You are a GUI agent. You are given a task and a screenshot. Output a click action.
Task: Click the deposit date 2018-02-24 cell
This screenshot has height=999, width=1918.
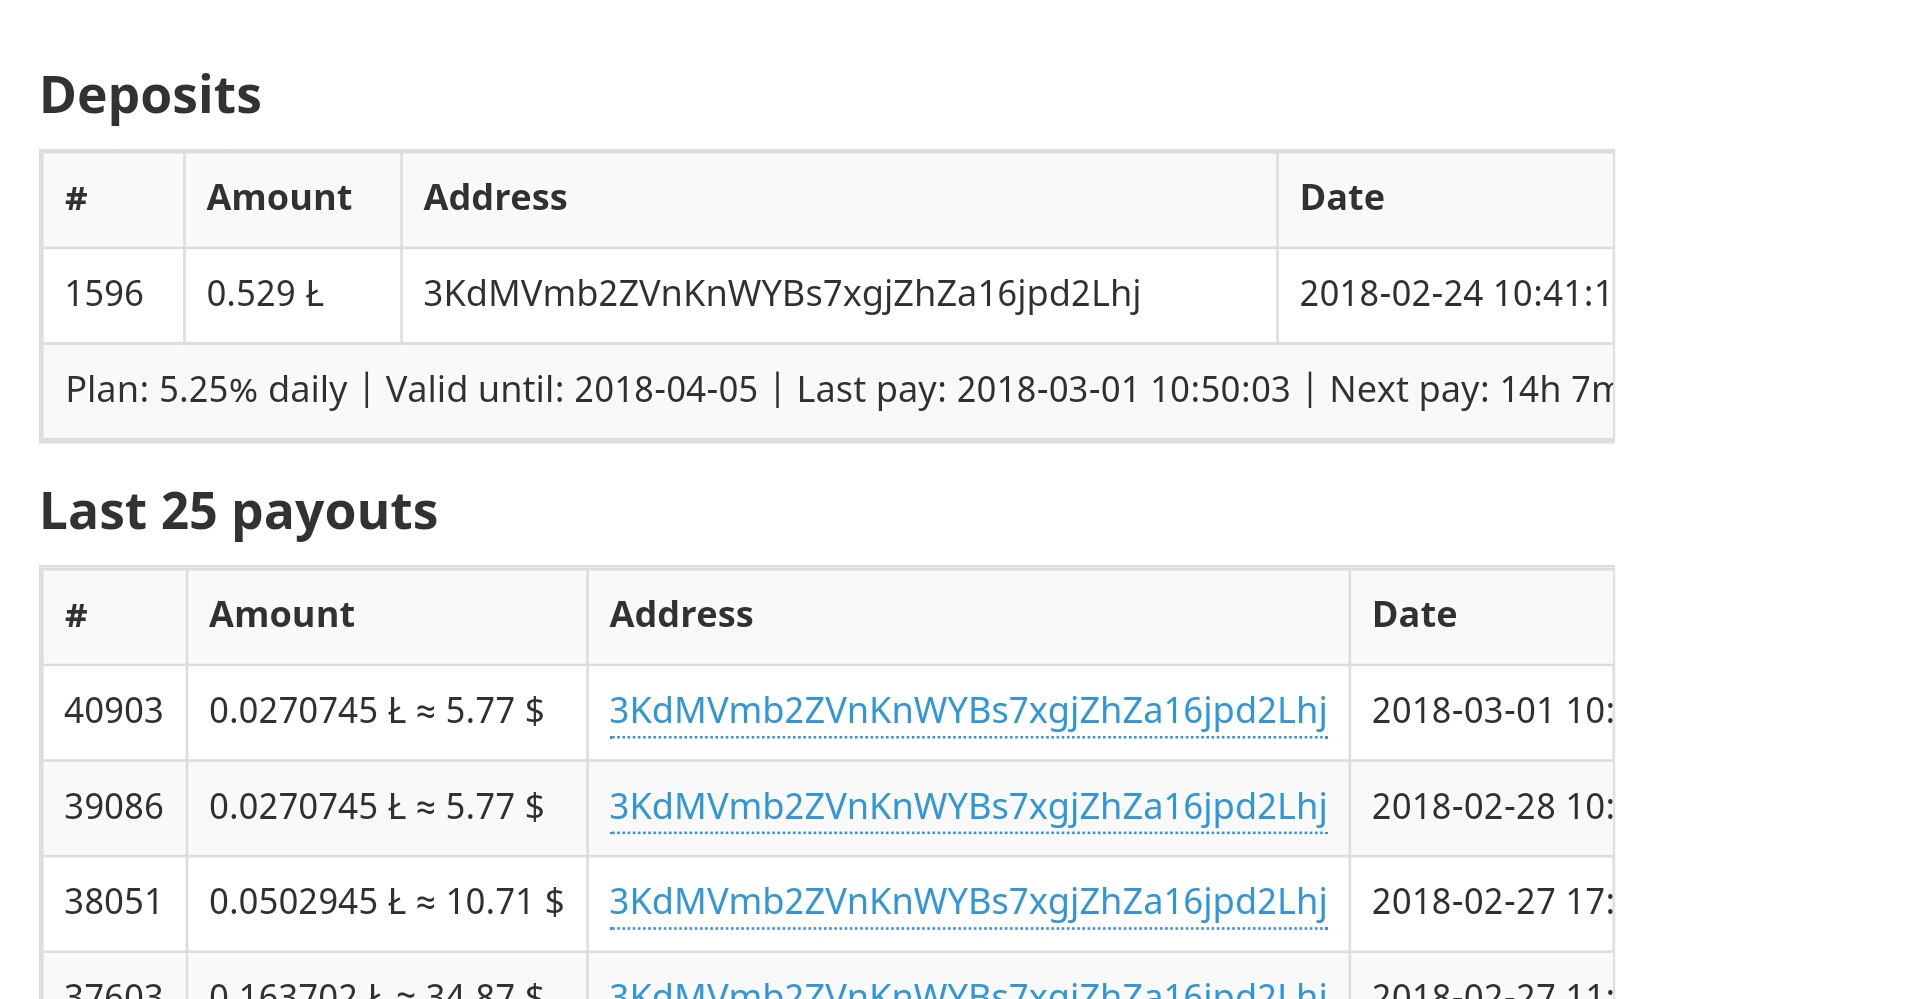click(1445, 295)
